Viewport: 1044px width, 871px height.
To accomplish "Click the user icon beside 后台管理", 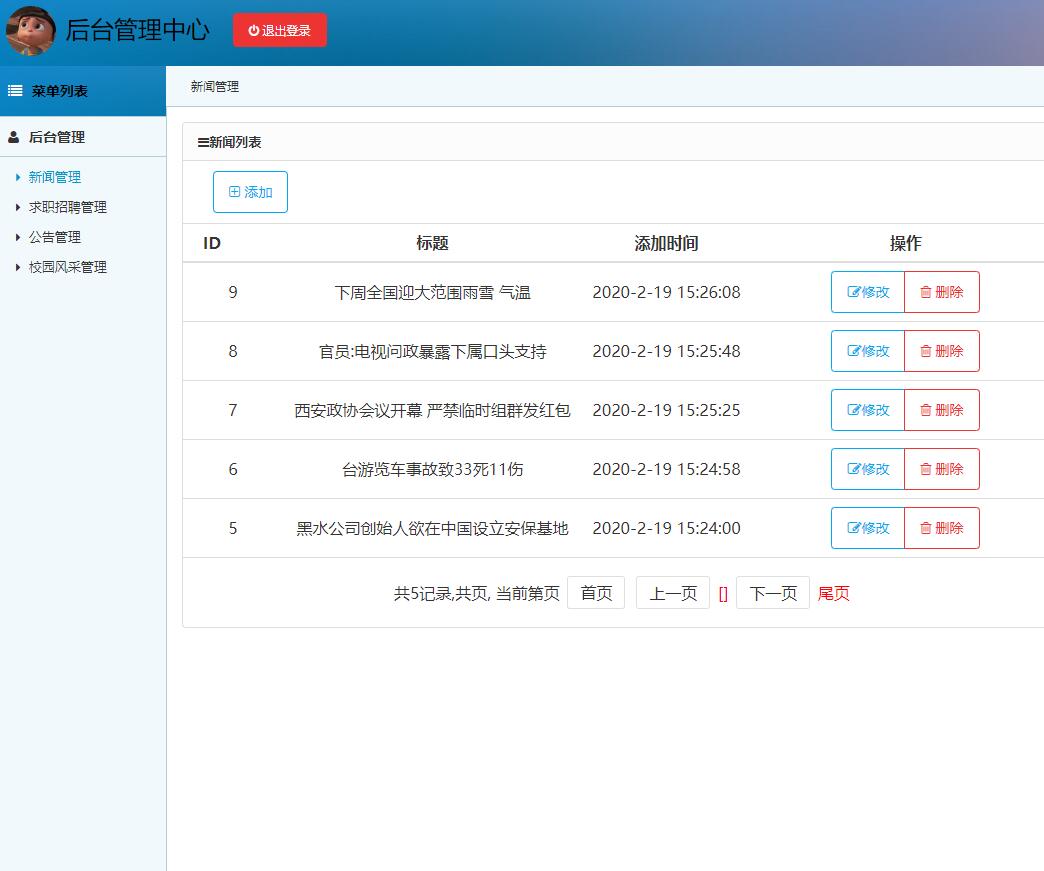I will point(14,136).
